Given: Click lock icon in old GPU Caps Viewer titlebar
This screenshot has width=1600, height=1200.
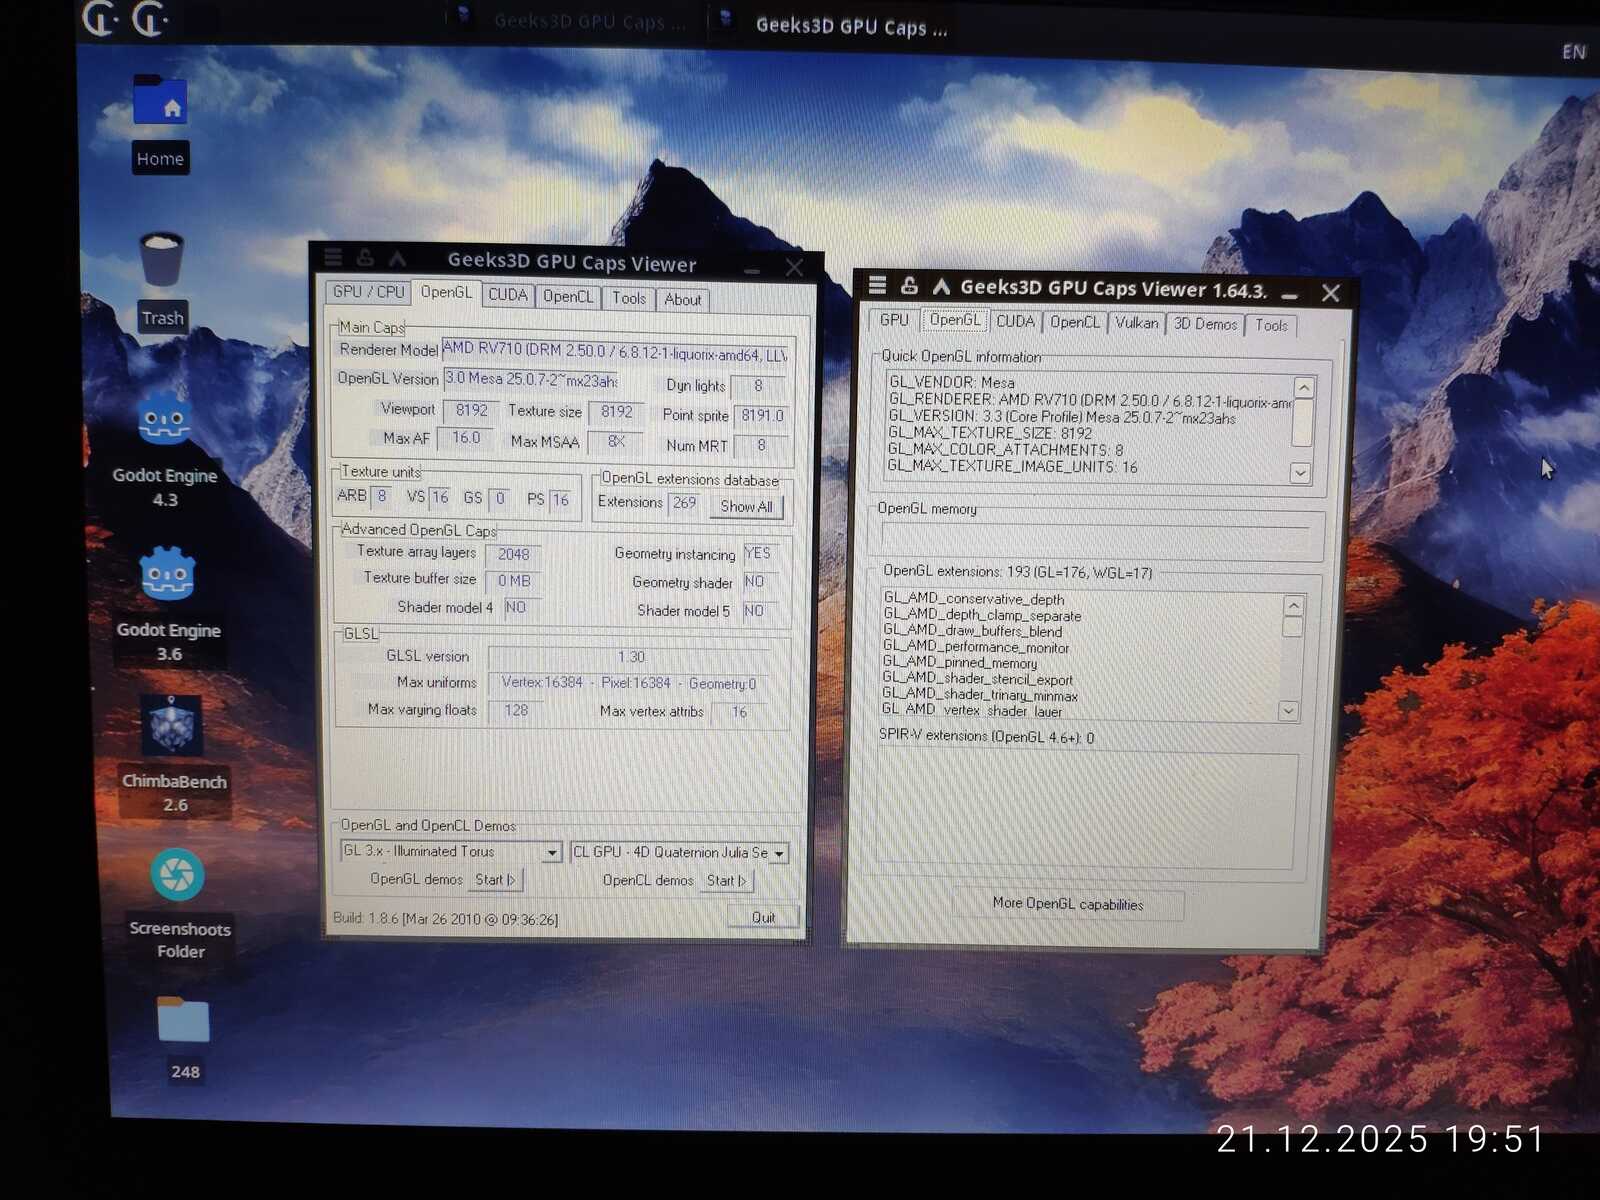Looking at the screenshot, I should 365,258.
